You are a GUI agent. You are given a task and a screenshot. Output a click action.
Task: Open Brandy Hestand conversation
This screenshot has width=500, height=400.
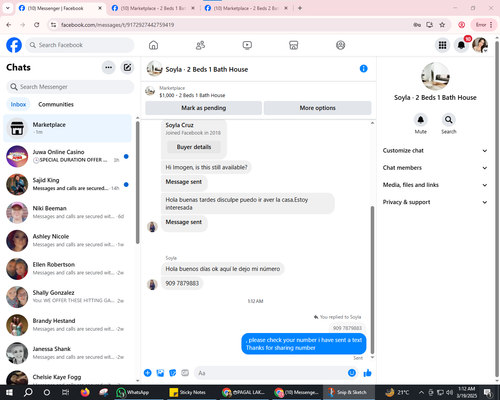coord(67,325)
